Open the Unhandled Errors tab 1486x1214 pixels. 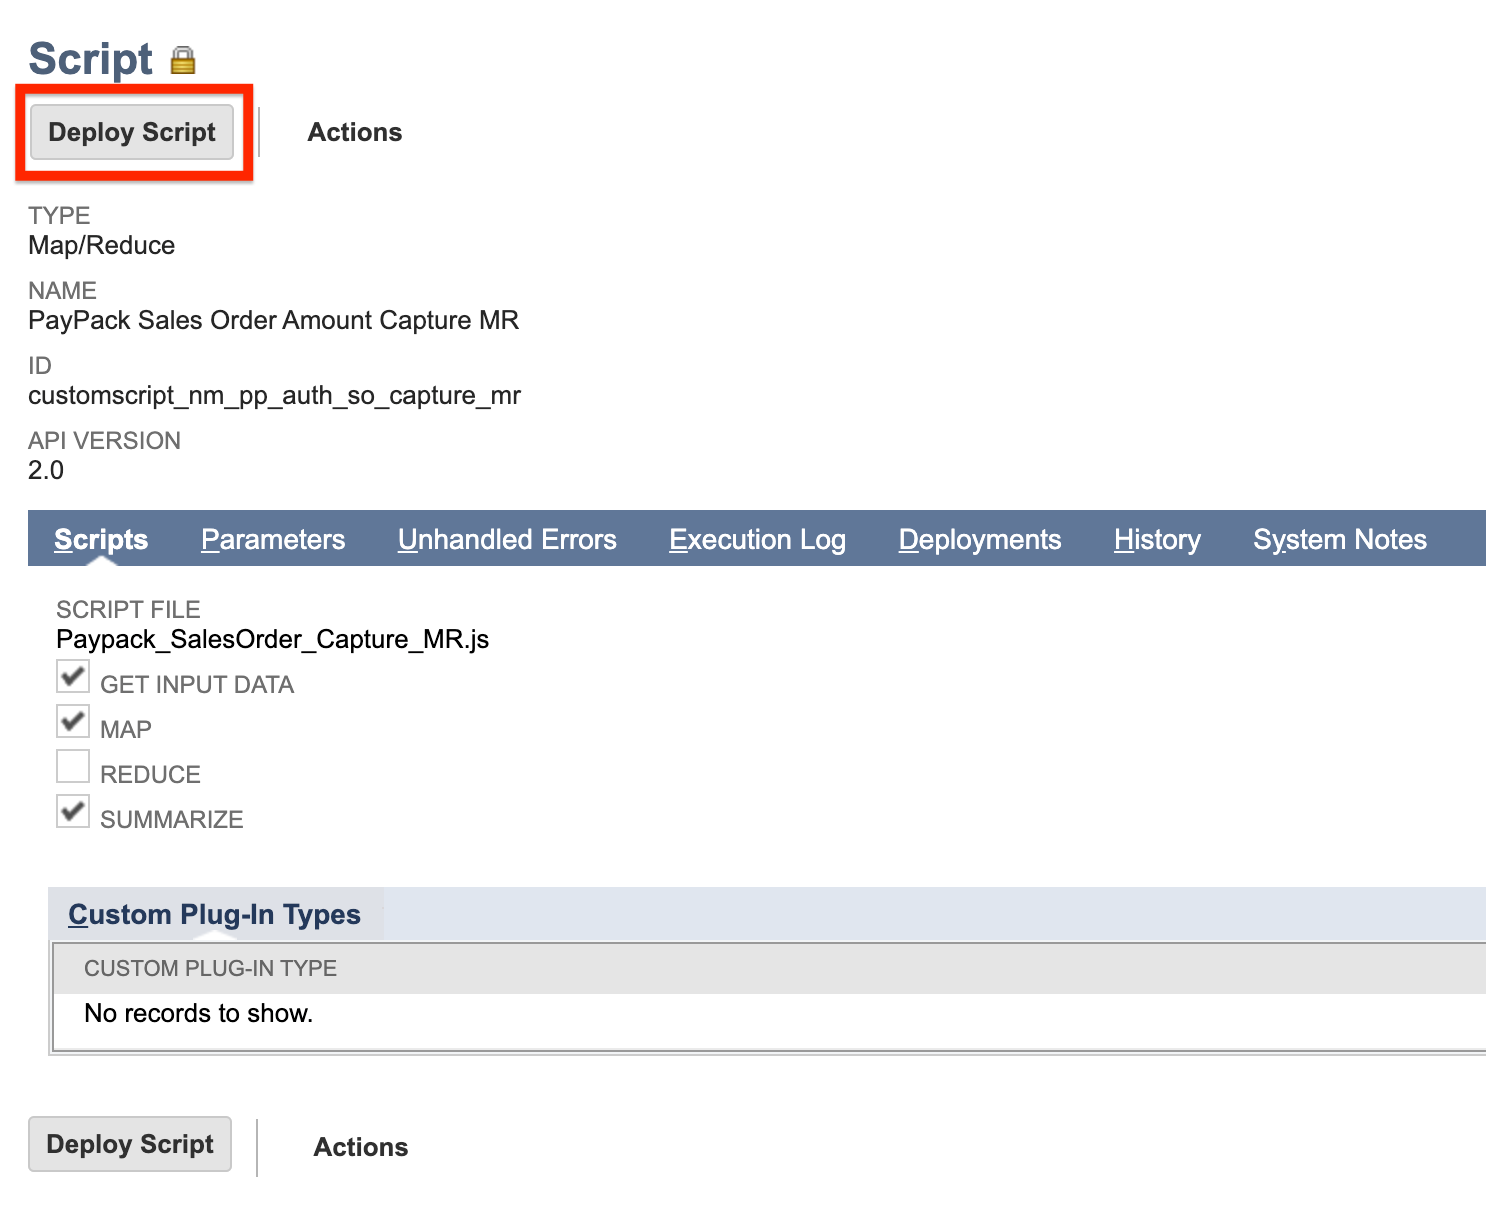click(507, 539)
